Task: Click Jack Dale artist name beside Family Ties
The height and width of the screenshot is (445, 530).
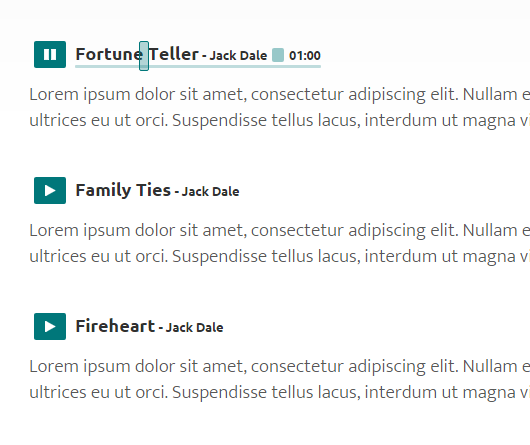Action: point(210,192)
